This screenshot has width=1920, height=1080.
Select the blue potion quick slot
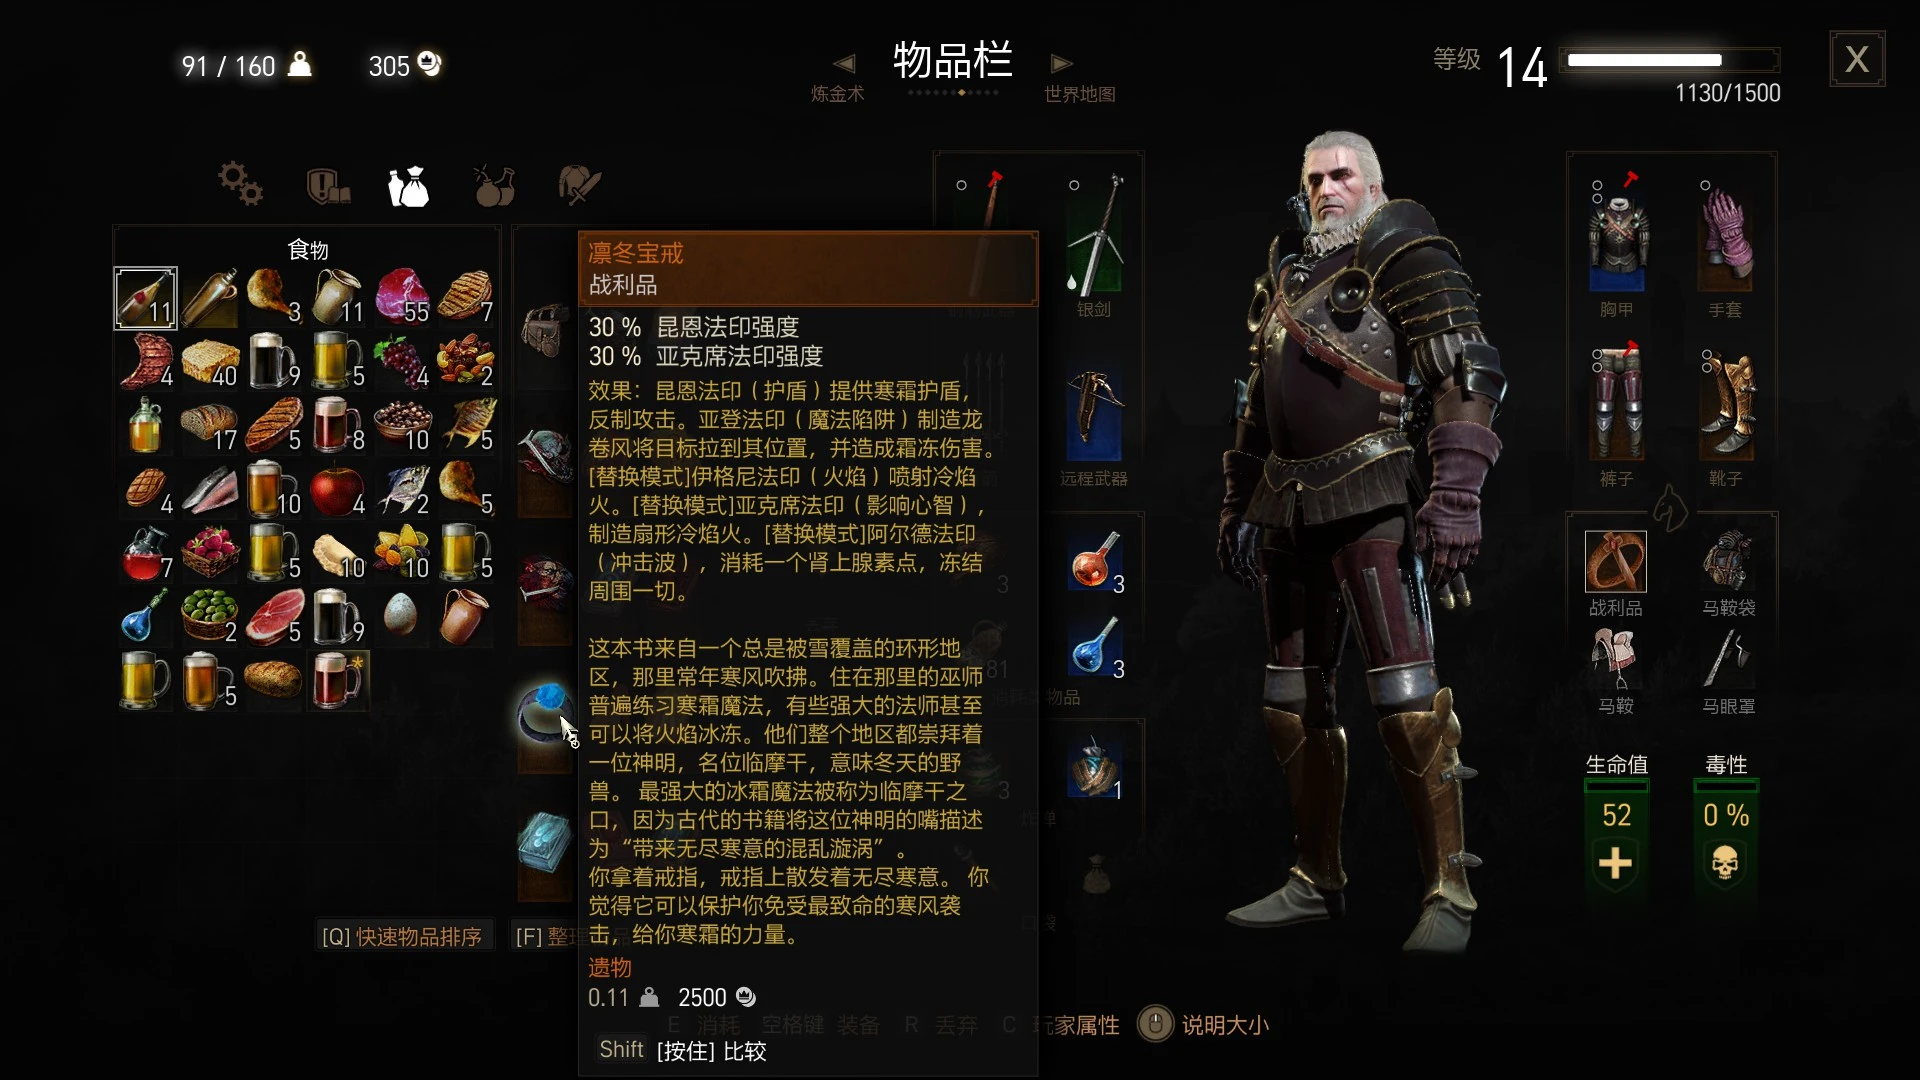click(1097, 646)
